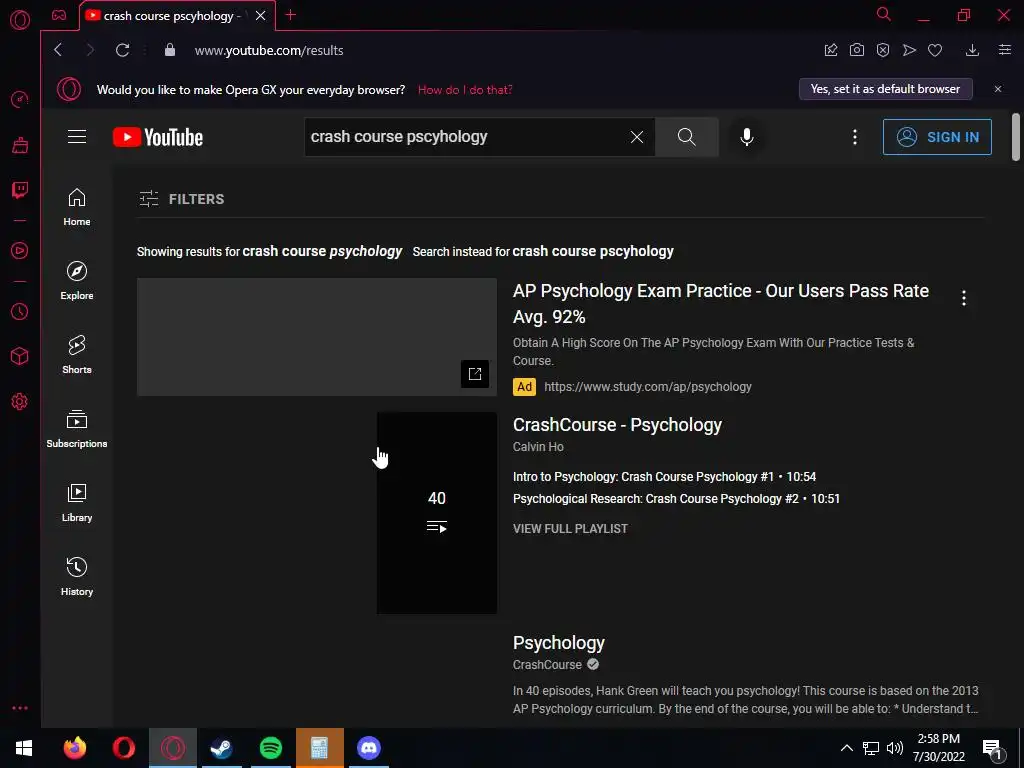Search tabs with the magnifier icon

click(x=883, y=14)
